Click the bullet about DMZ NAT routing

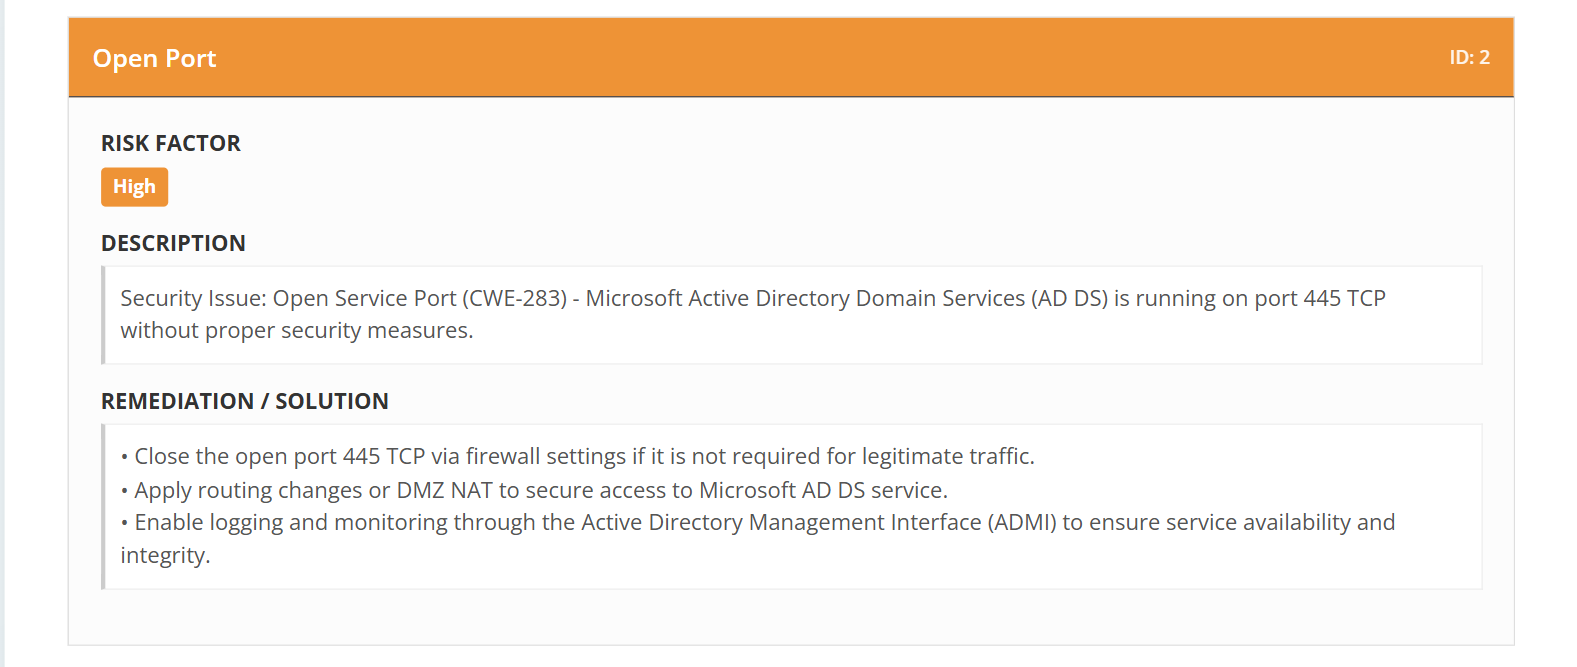point(534,490)
